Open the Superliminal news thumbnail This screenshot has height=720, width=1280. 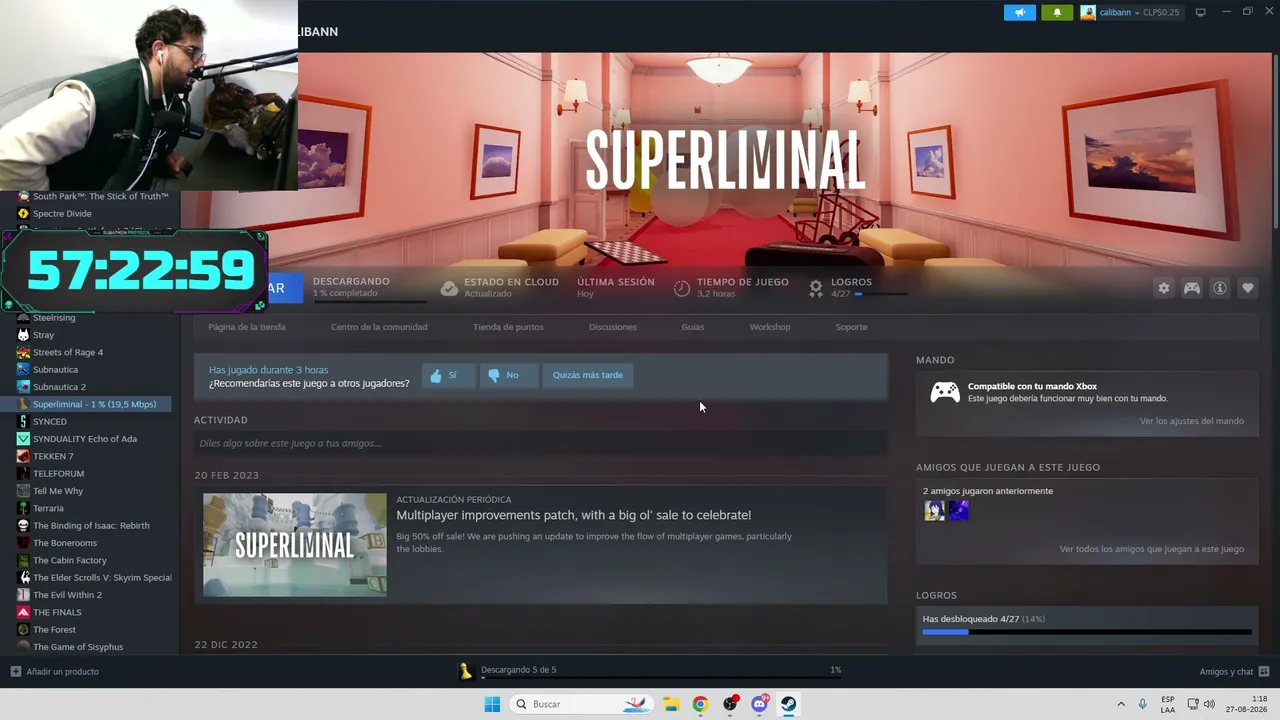tap(295, 545)
